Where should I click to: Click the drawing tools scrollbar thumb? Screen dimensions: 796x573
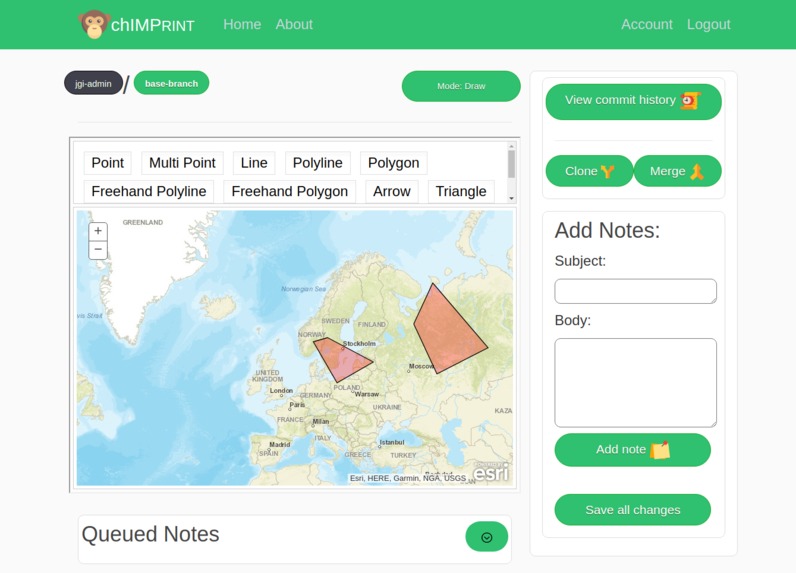[511, 164]
